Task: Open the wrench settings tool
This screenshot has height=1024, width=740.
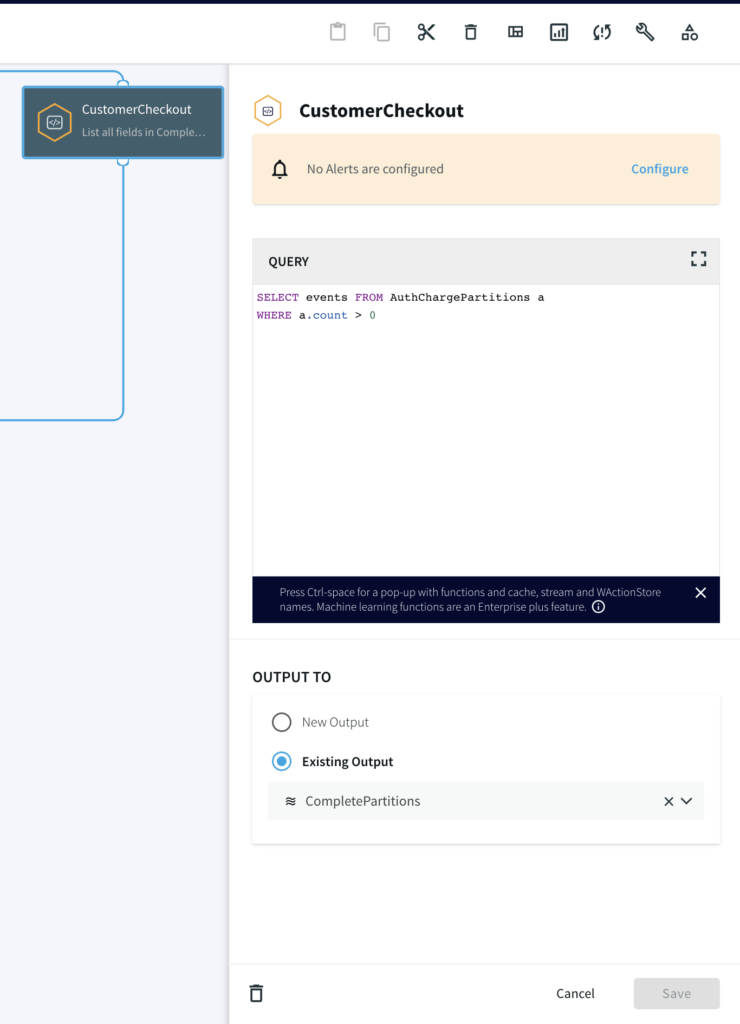Action: 645,32
